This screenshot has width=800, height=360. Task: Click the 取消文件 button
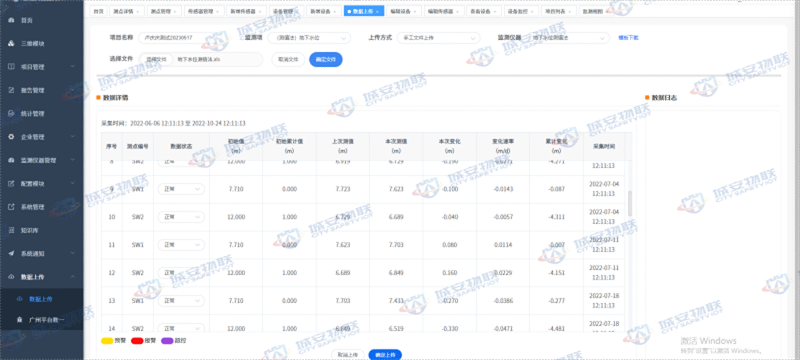click(x=288, y=60)
